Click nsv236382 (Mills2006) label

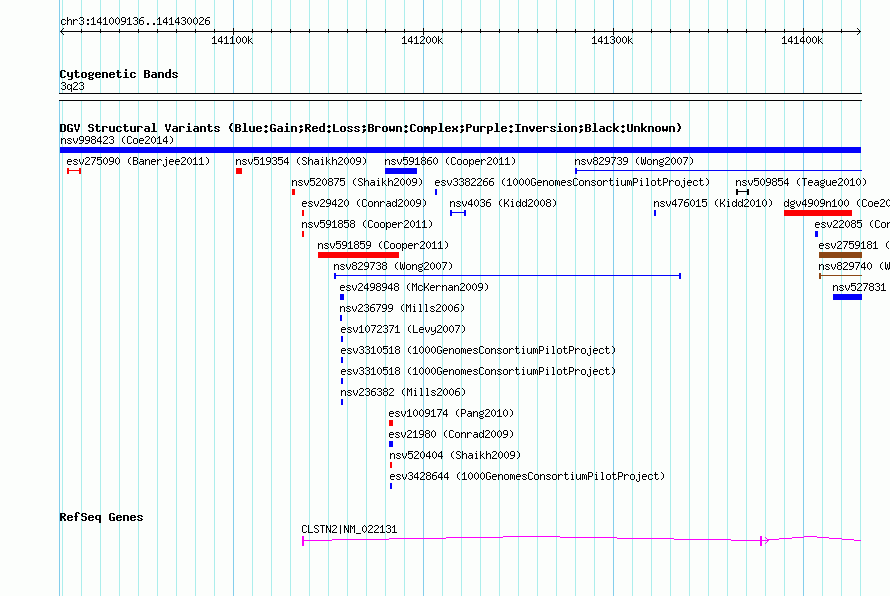(x=403, y=392)
